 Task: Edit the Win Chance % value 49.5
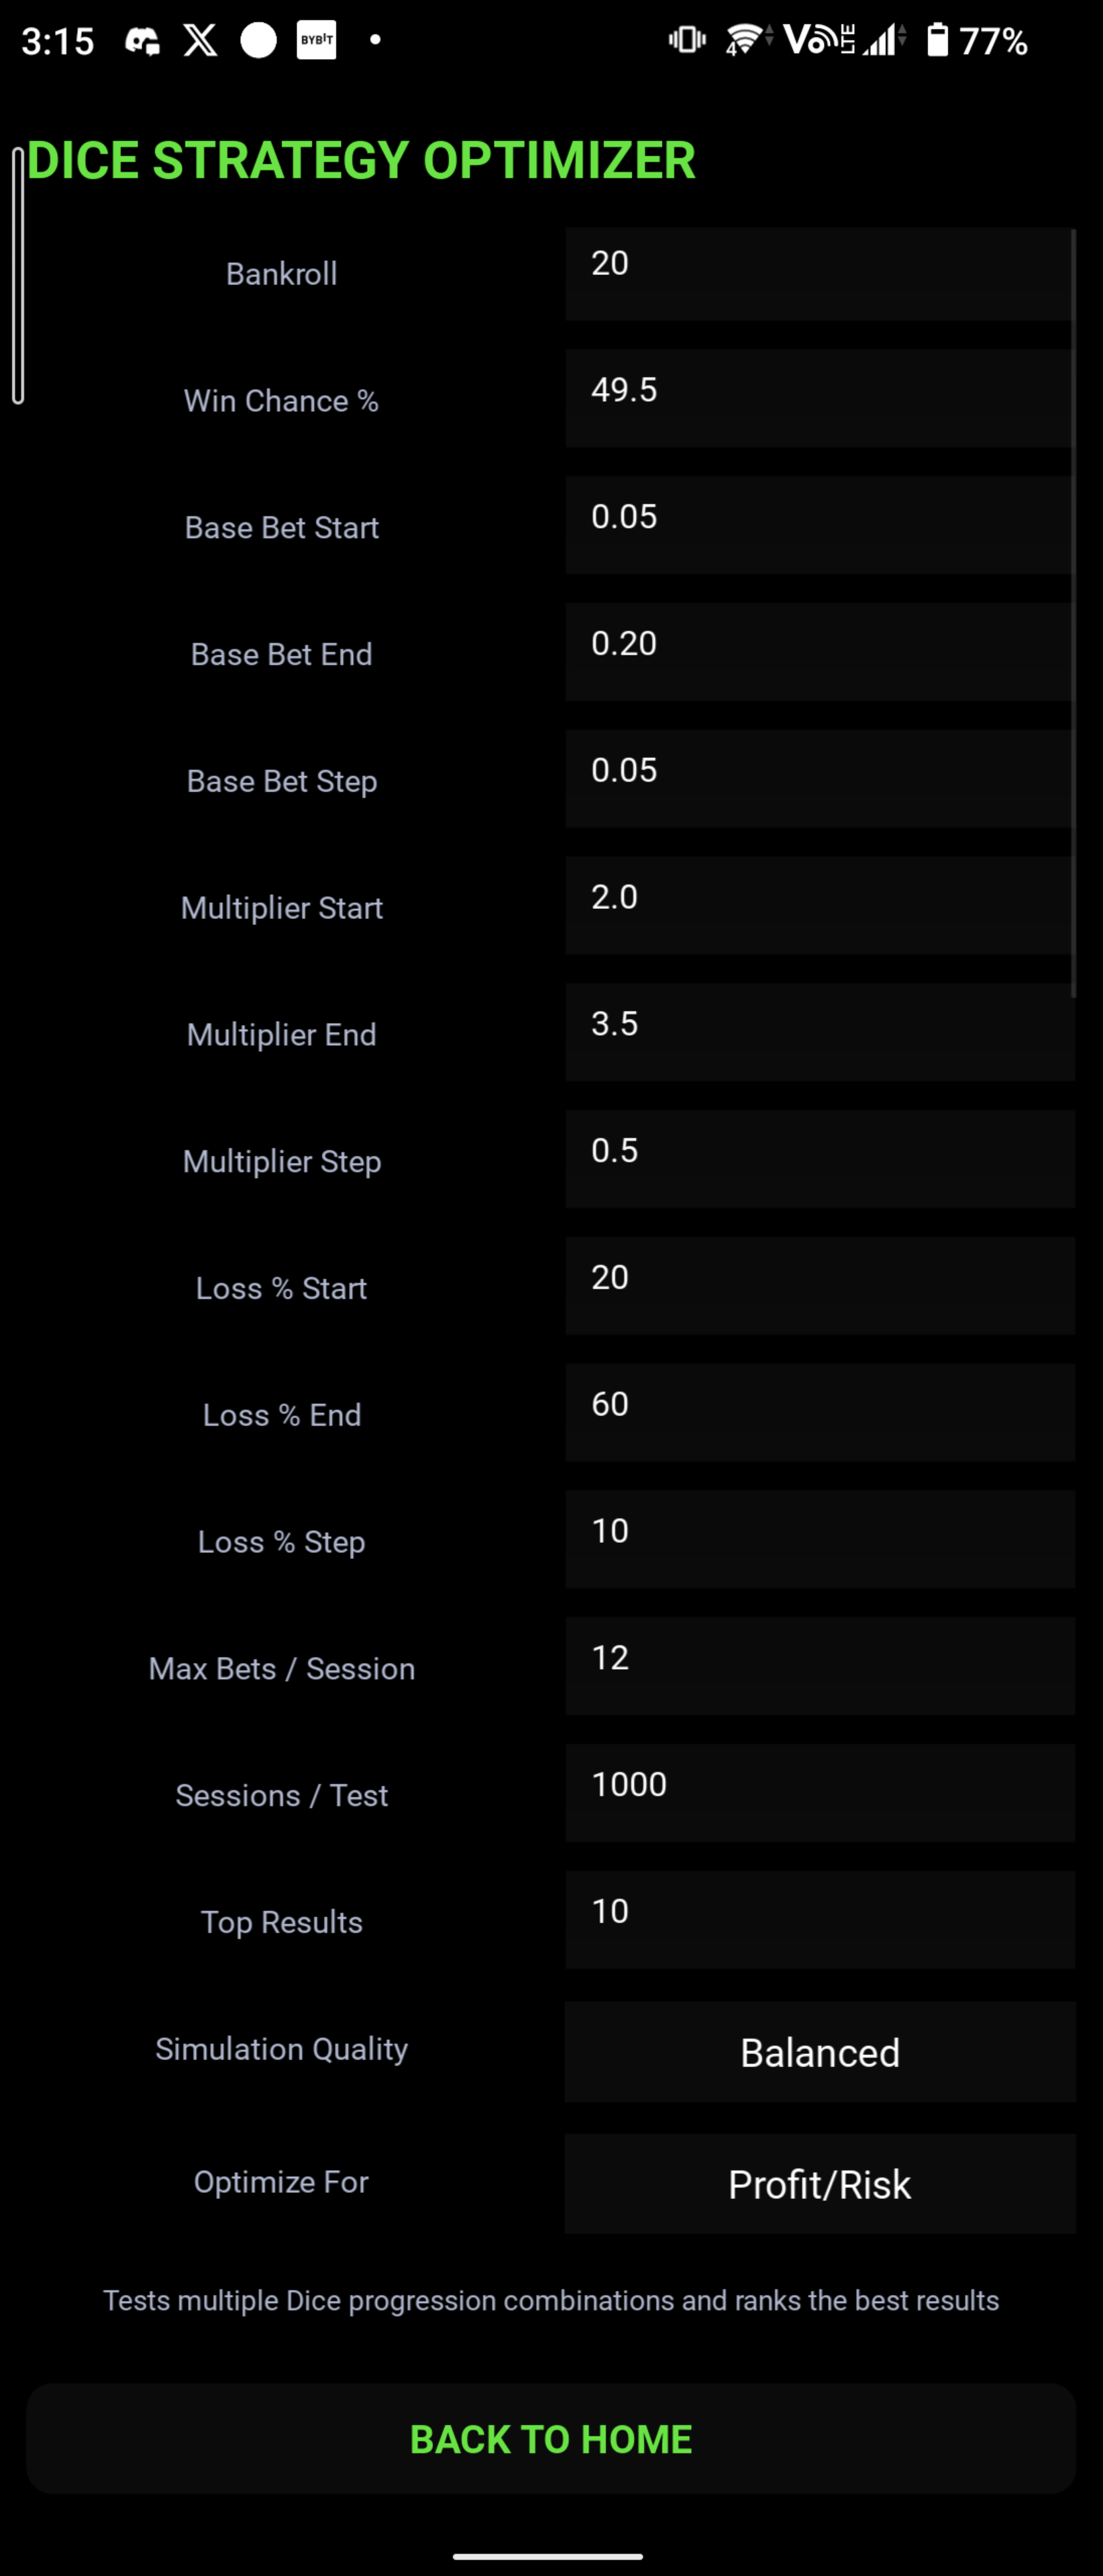click(x=818, y=399)
